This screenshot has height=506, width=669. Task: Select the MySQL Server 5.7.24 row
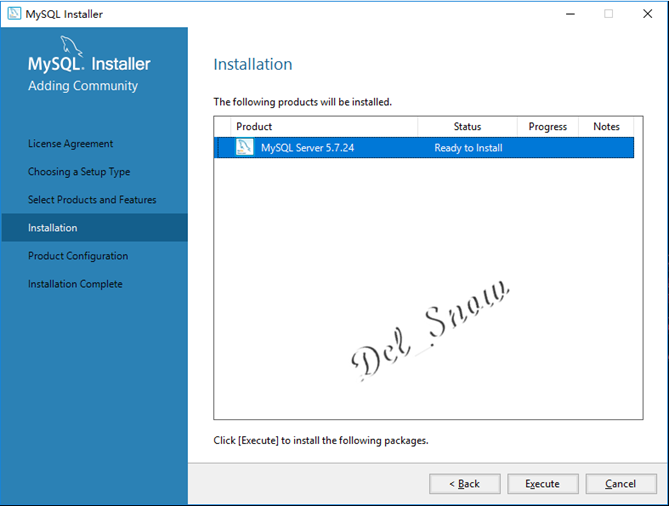point(424,148)
